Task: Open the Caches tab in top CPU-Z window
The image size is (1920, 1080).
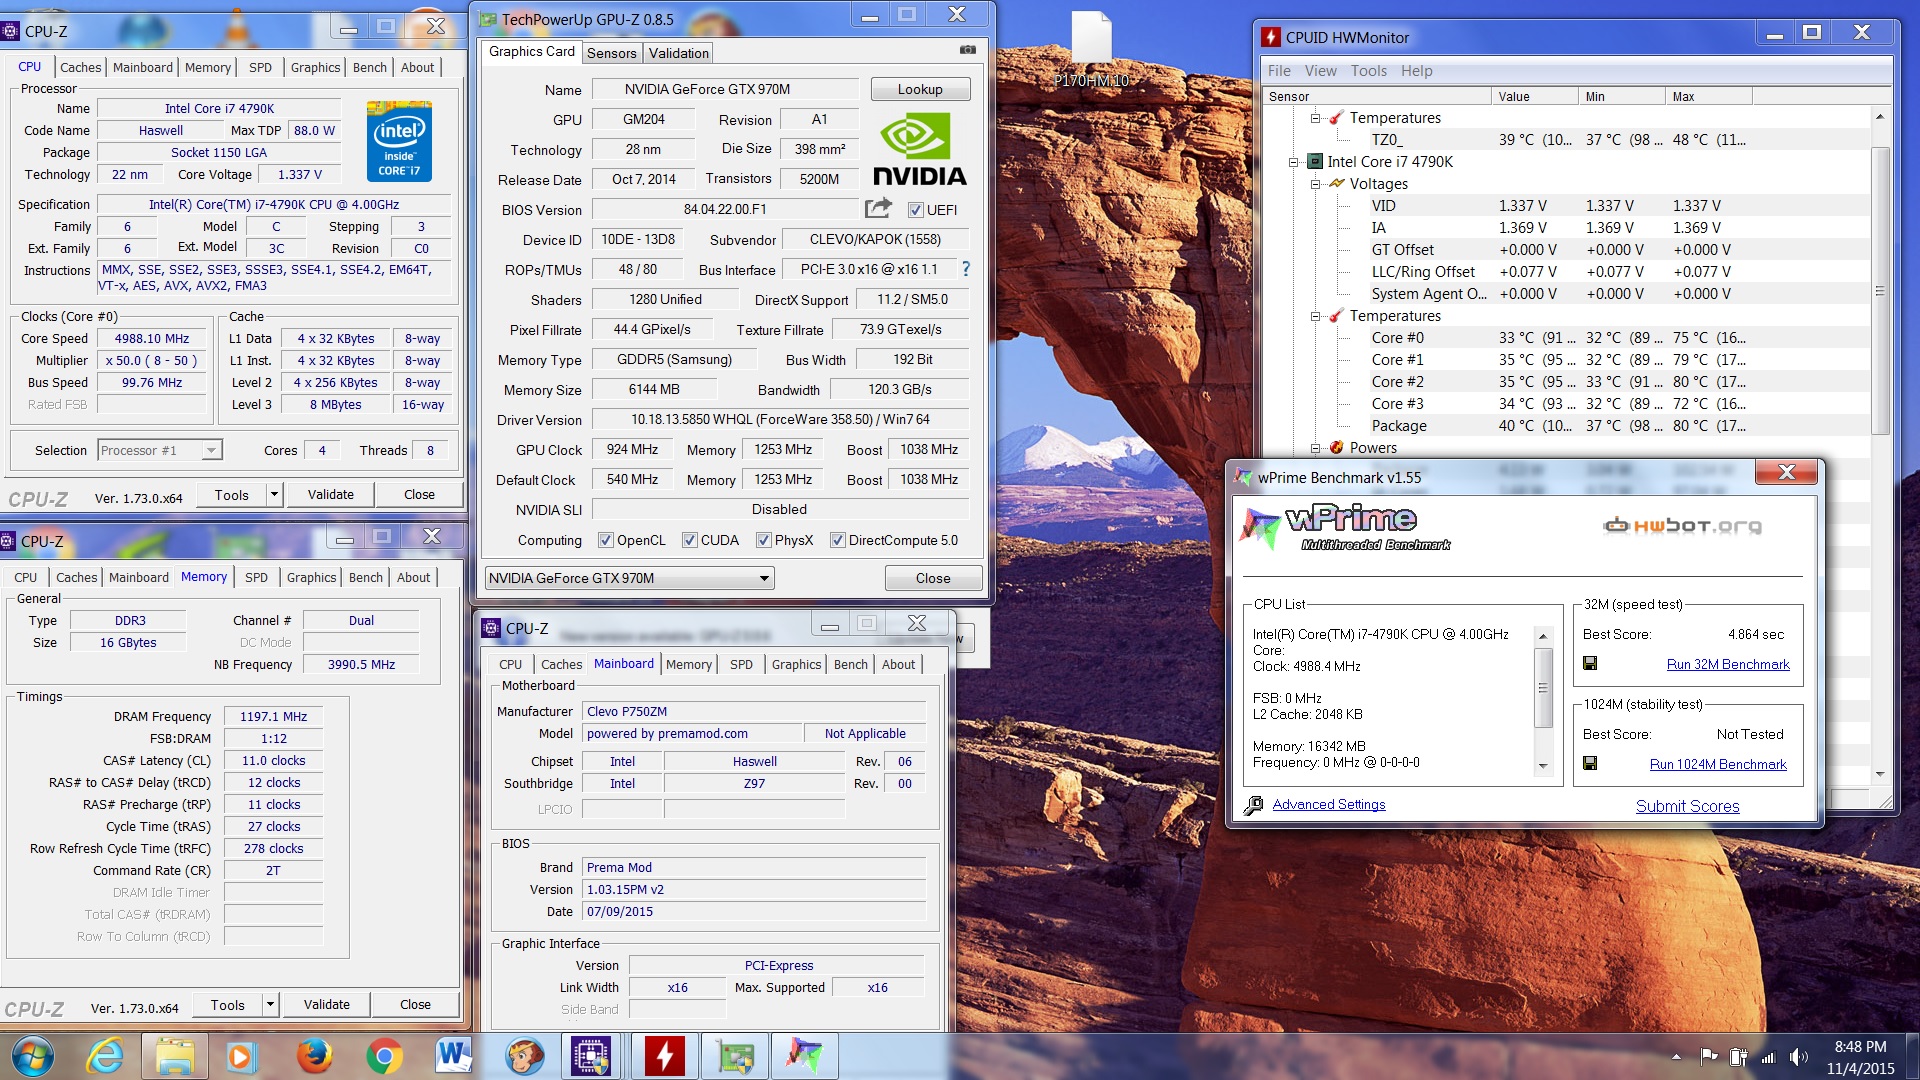Action: coord(80,67)
